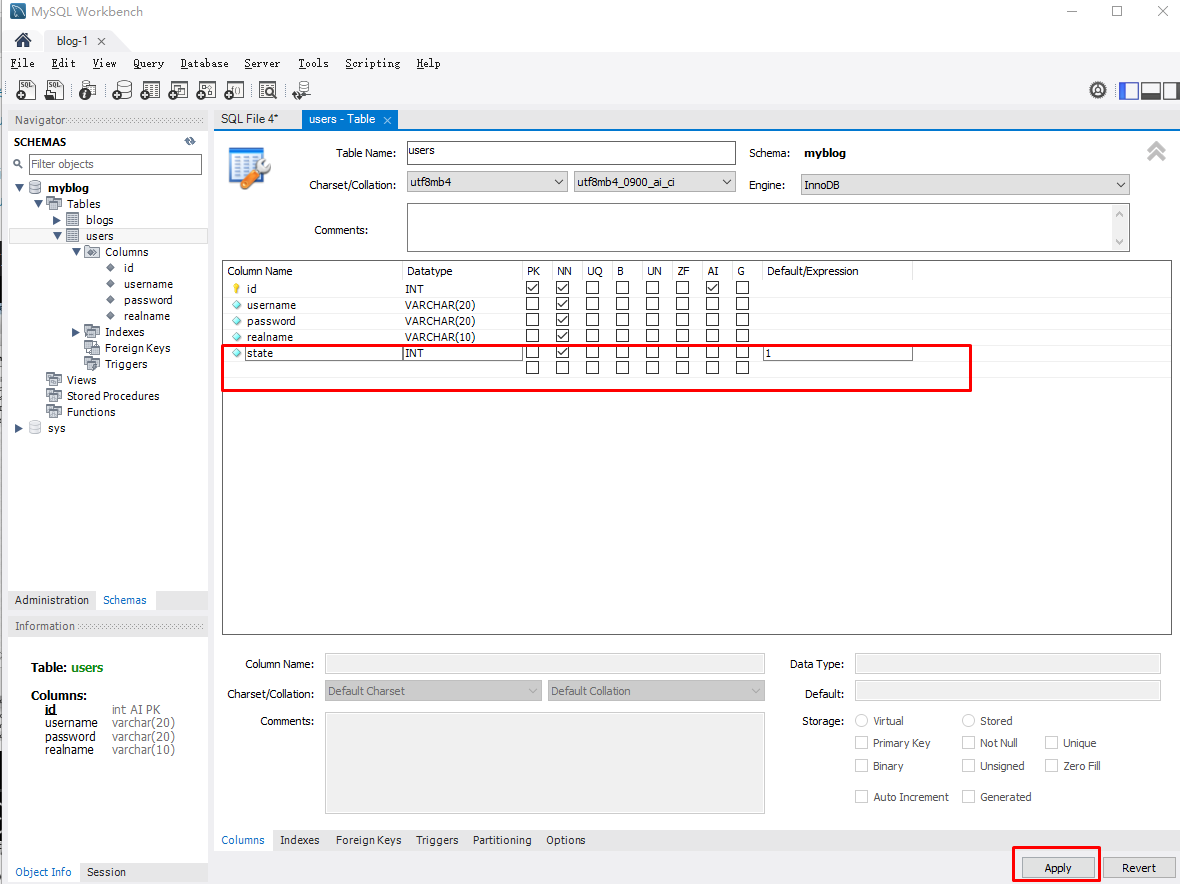Toggle the bottom output panel icon

[1151, 90]
